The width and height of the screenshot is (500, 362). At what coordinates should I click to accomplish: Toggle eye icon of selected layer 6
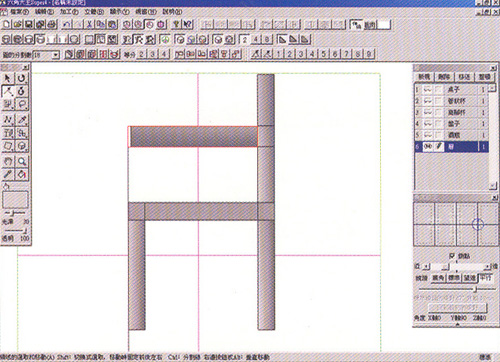click(x=428, y=147)
